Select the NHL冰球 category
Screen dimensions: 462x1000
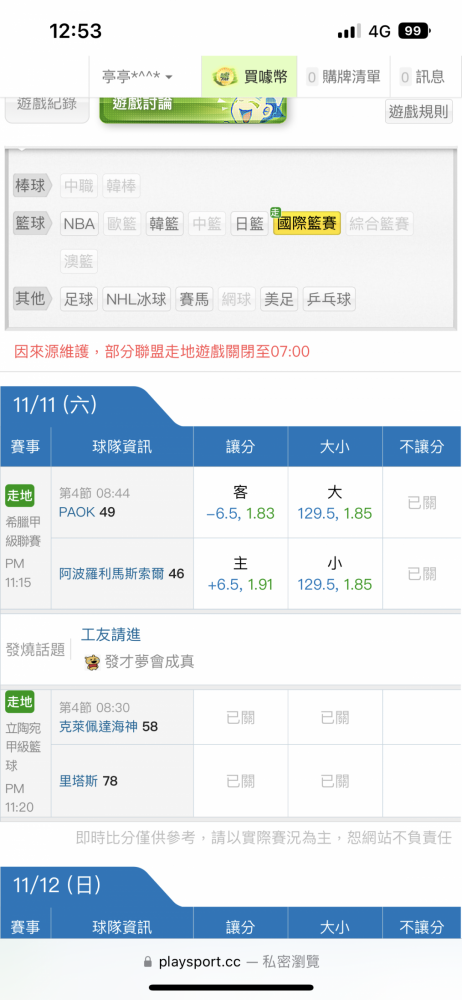tap(137, 299)
